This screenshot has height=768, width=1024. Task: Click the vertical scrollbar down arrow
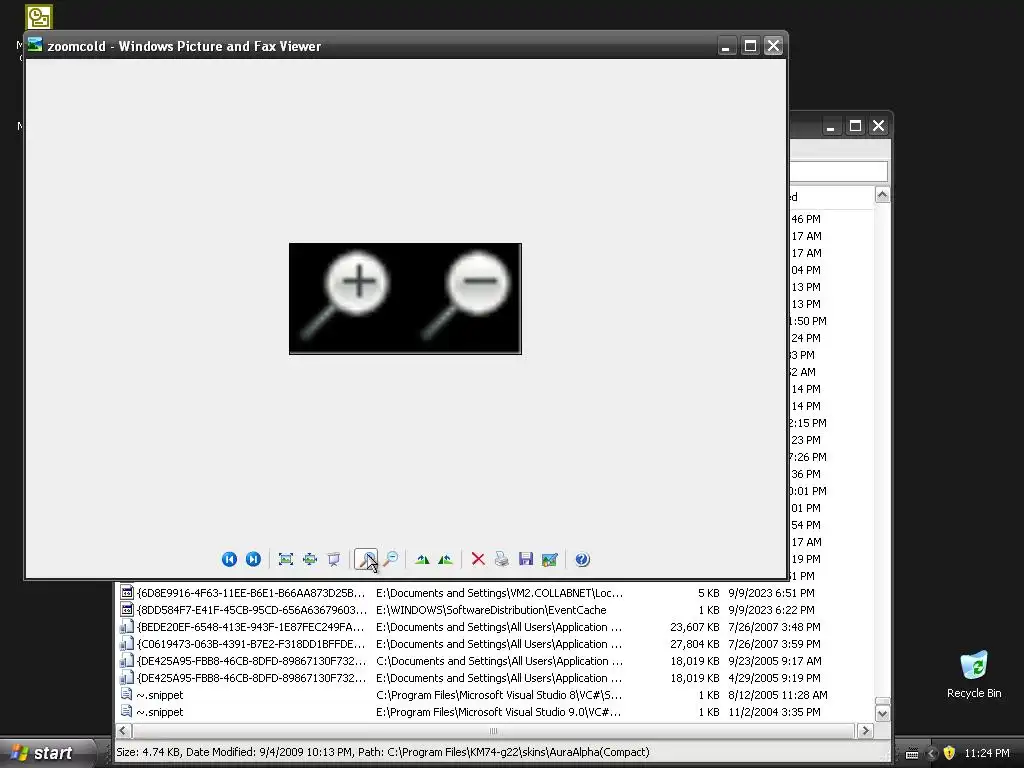pyautogui.click(x=882, y=713)
